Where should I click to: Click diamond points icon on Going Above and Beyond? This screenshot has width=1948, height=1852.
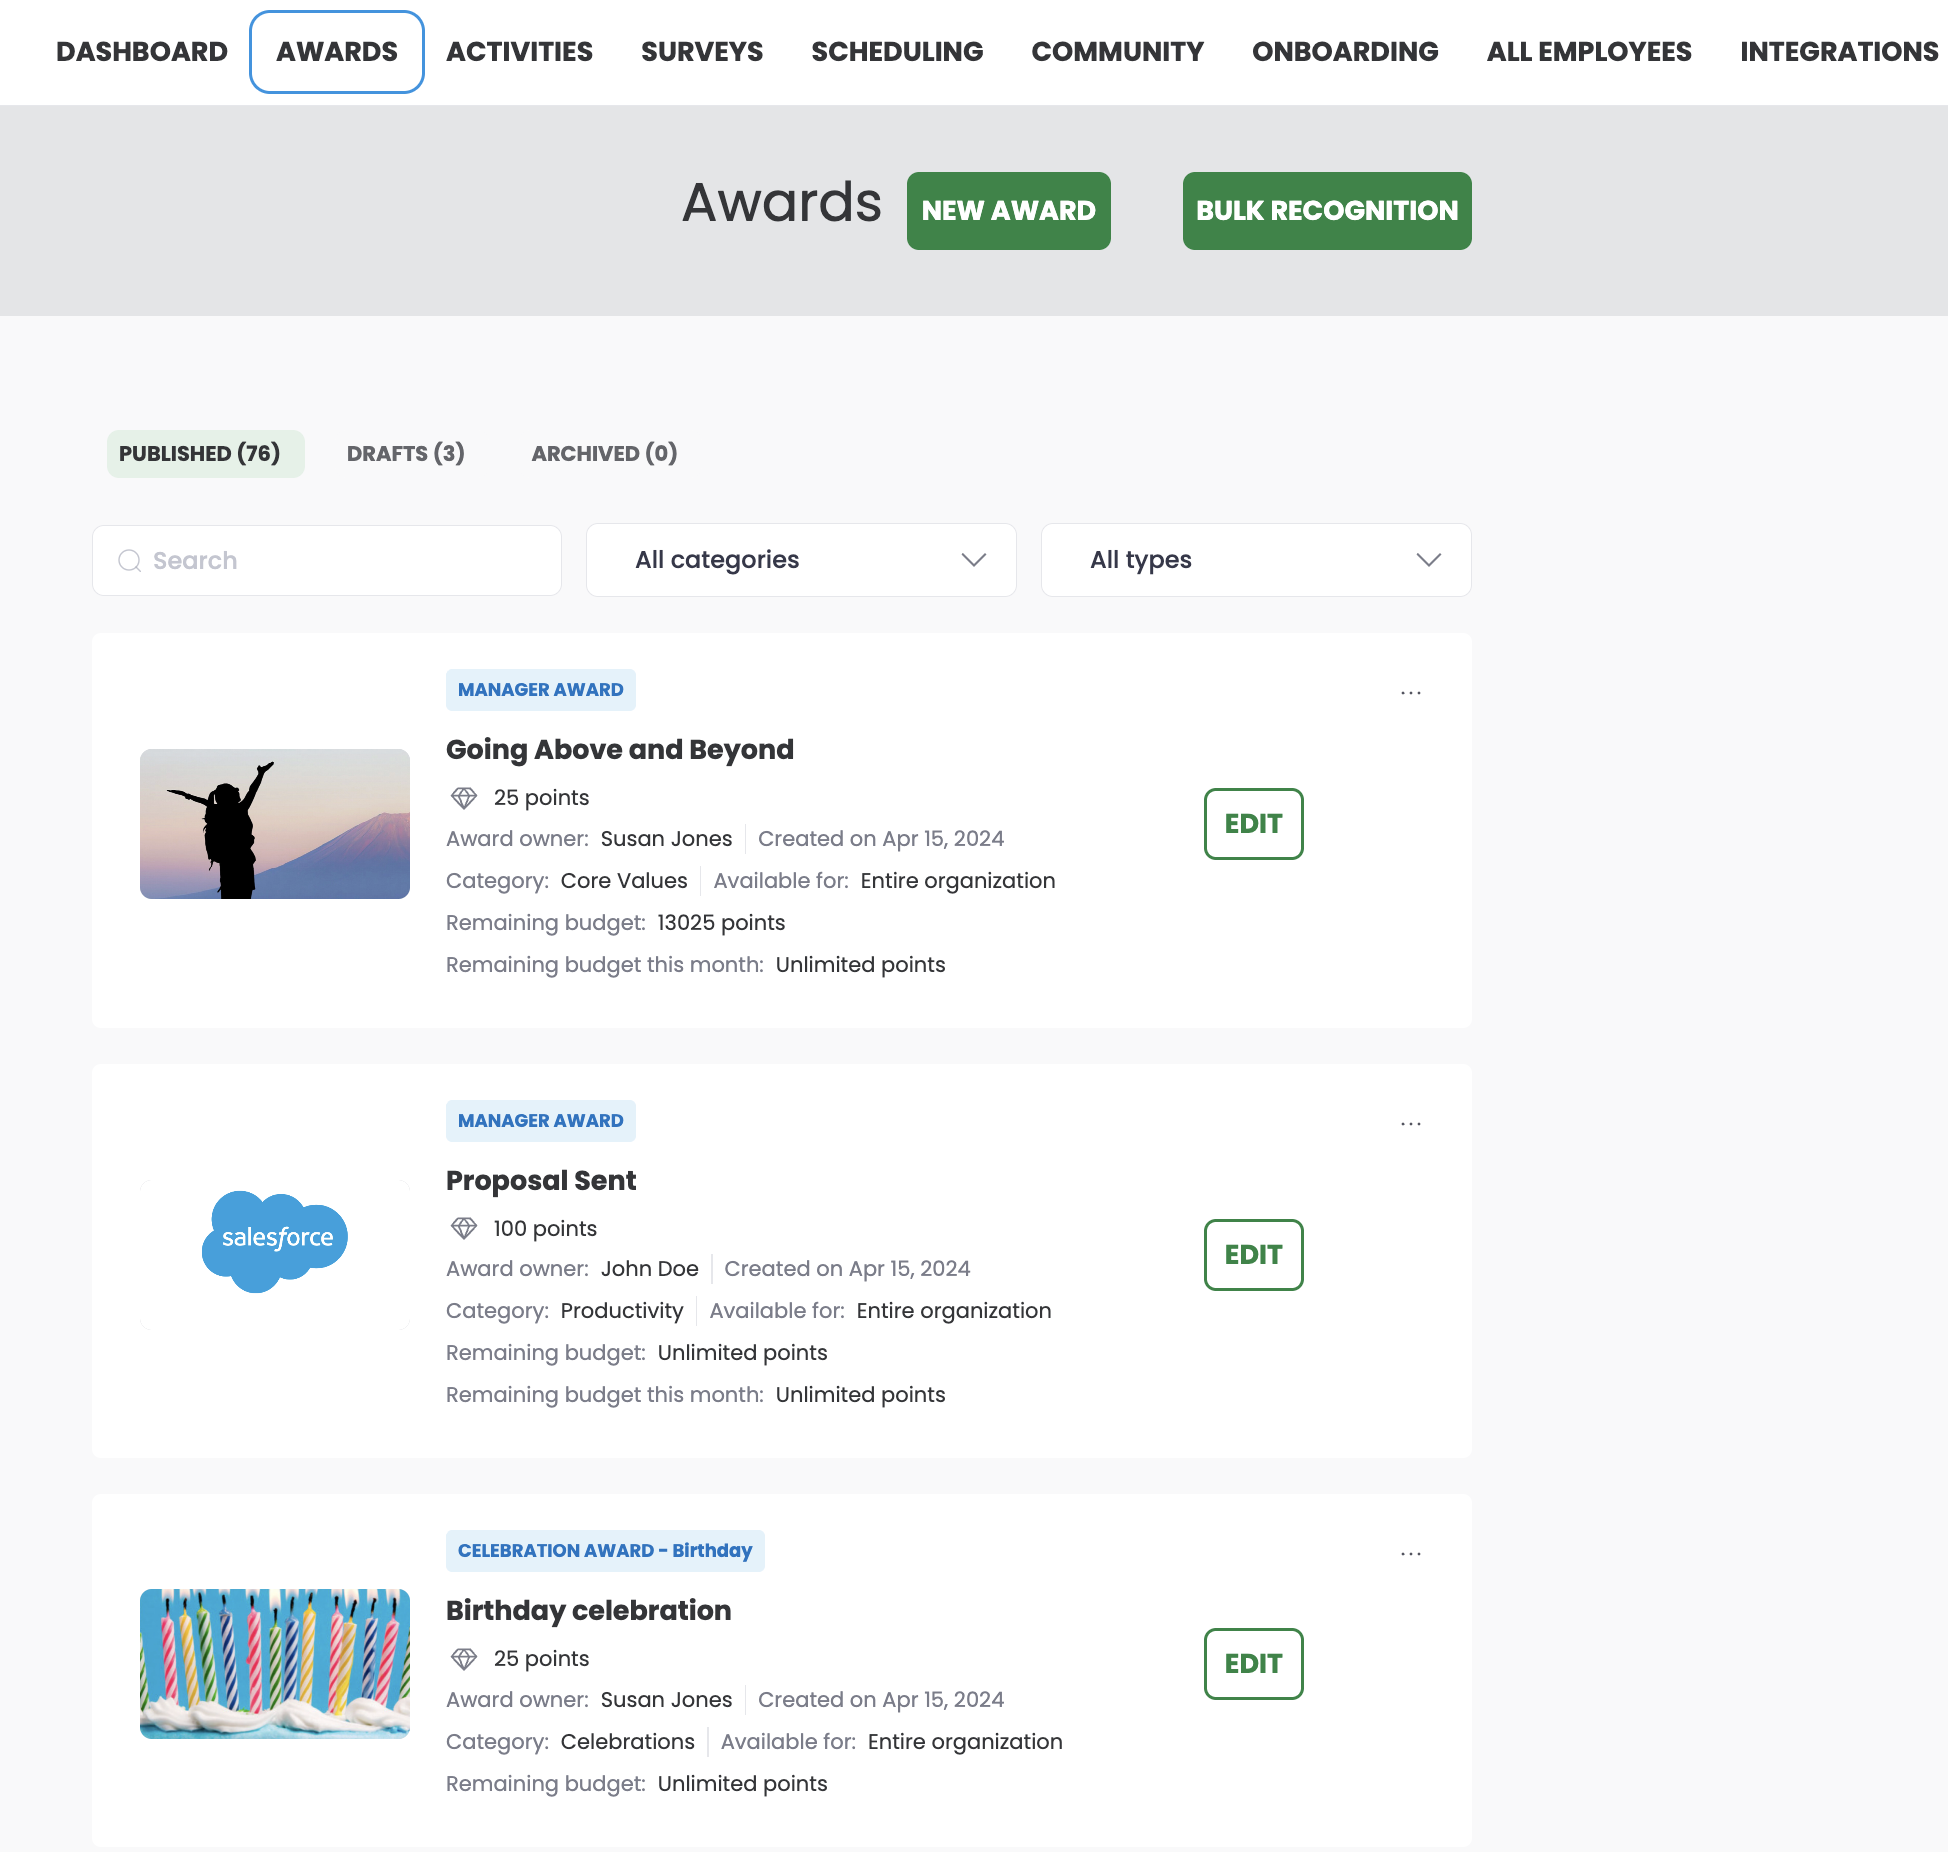pyautogui.click(x=464, y=798)
